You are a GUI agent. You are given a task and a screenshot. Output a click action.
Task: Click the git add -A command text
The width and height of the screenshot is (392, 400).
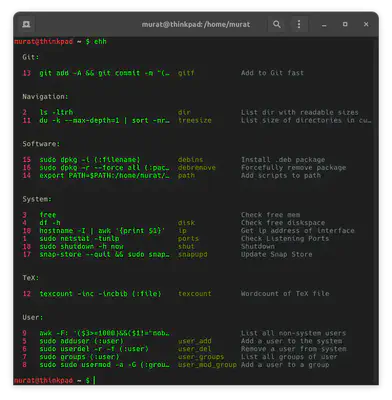click(x=104, y=73)
